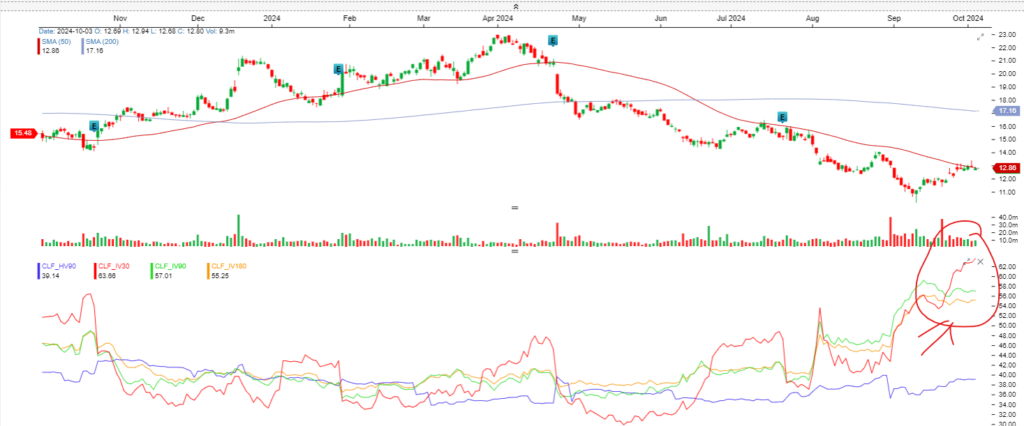Click the divider handle between price and volume
The image size is (1024, 426).
(514, 207)
